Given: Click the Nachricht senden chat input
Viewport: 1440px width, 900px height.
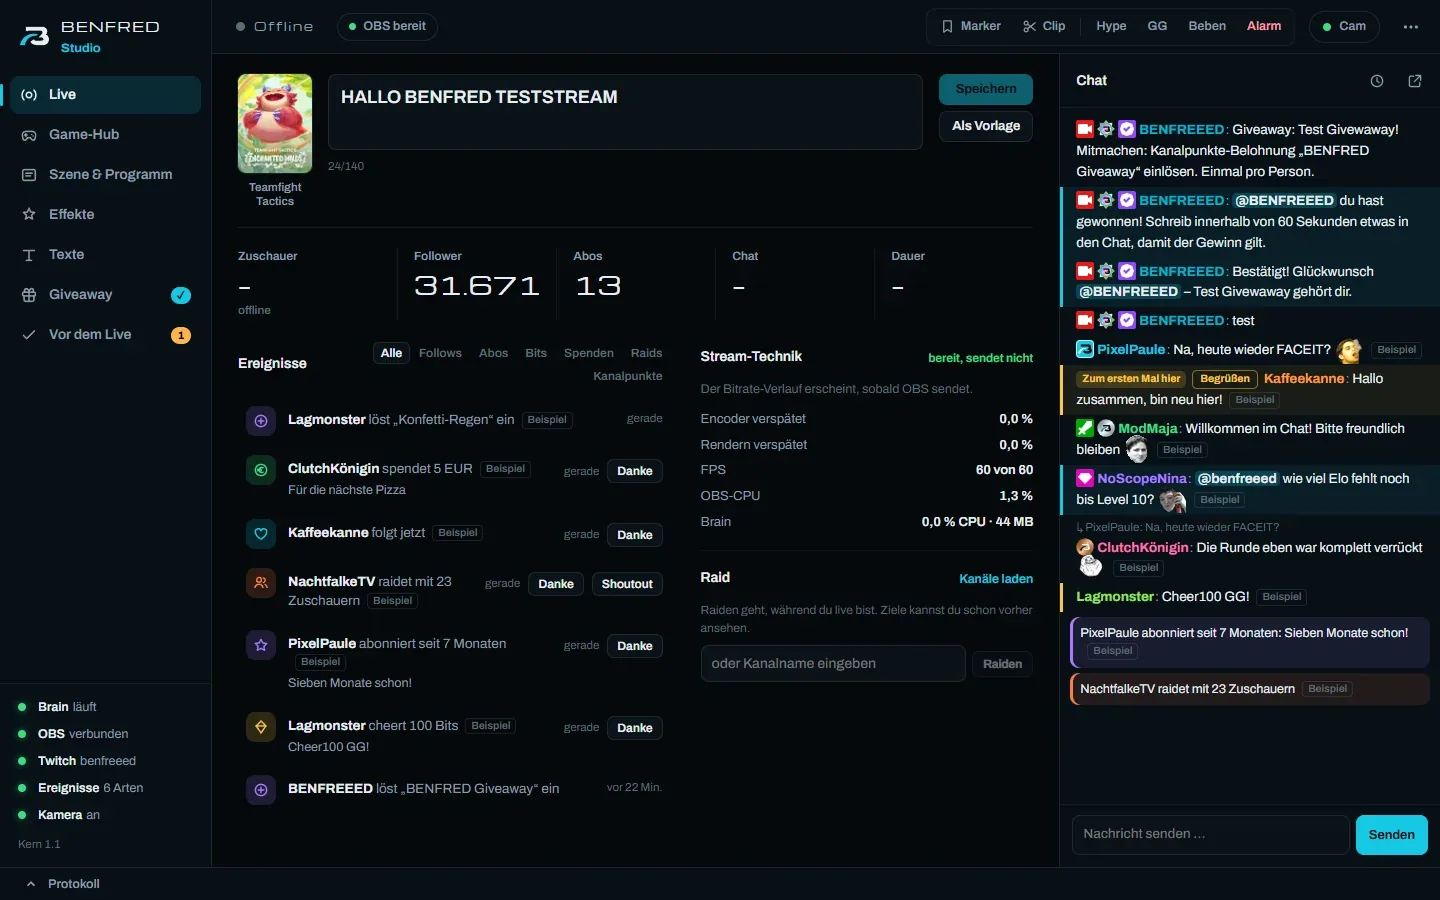Looking at the screenshot, I should coord(1210,835).
